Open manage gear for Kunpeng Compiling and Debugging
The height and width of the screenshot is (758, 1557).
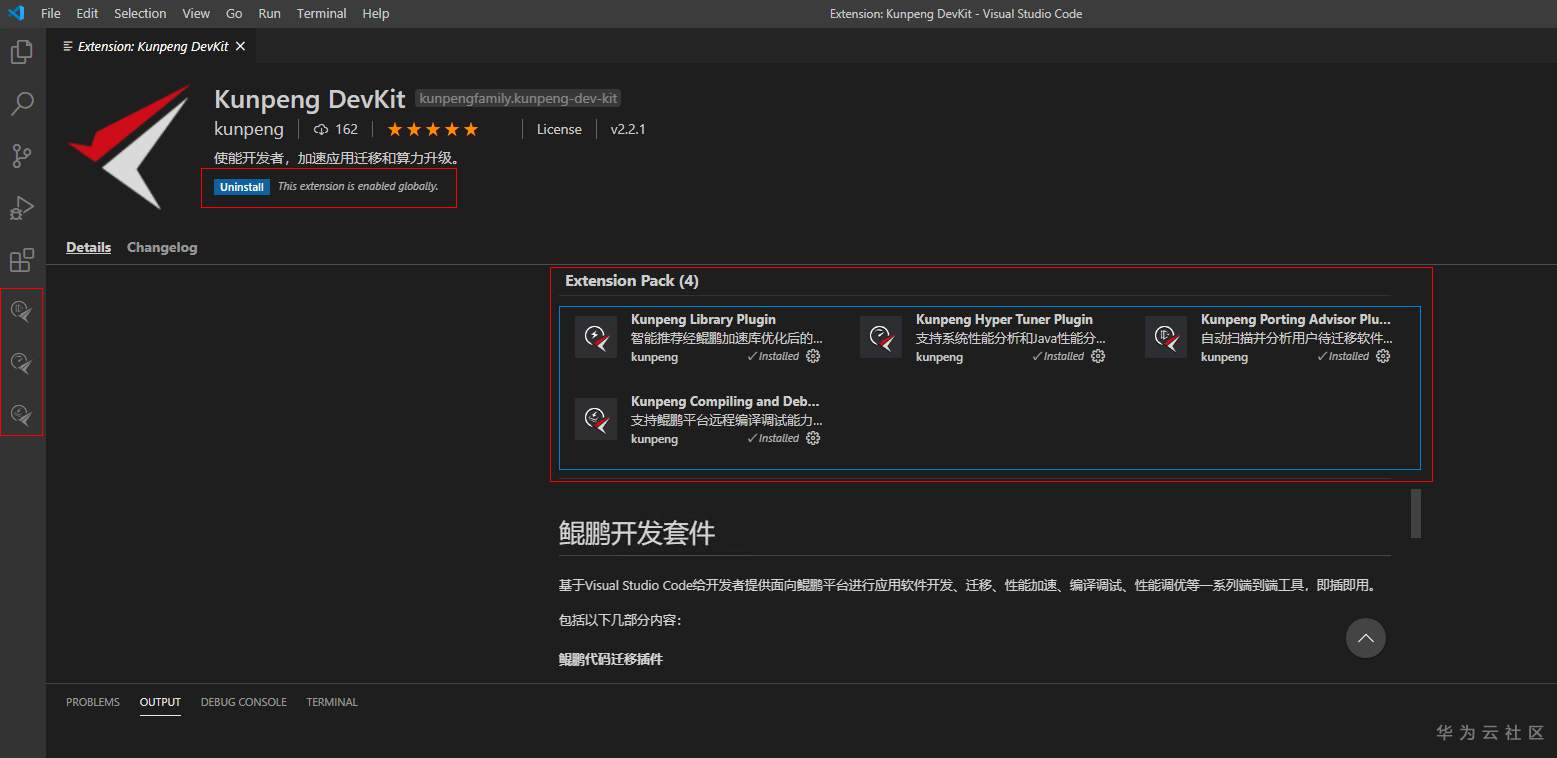click(x=813, y=438)
